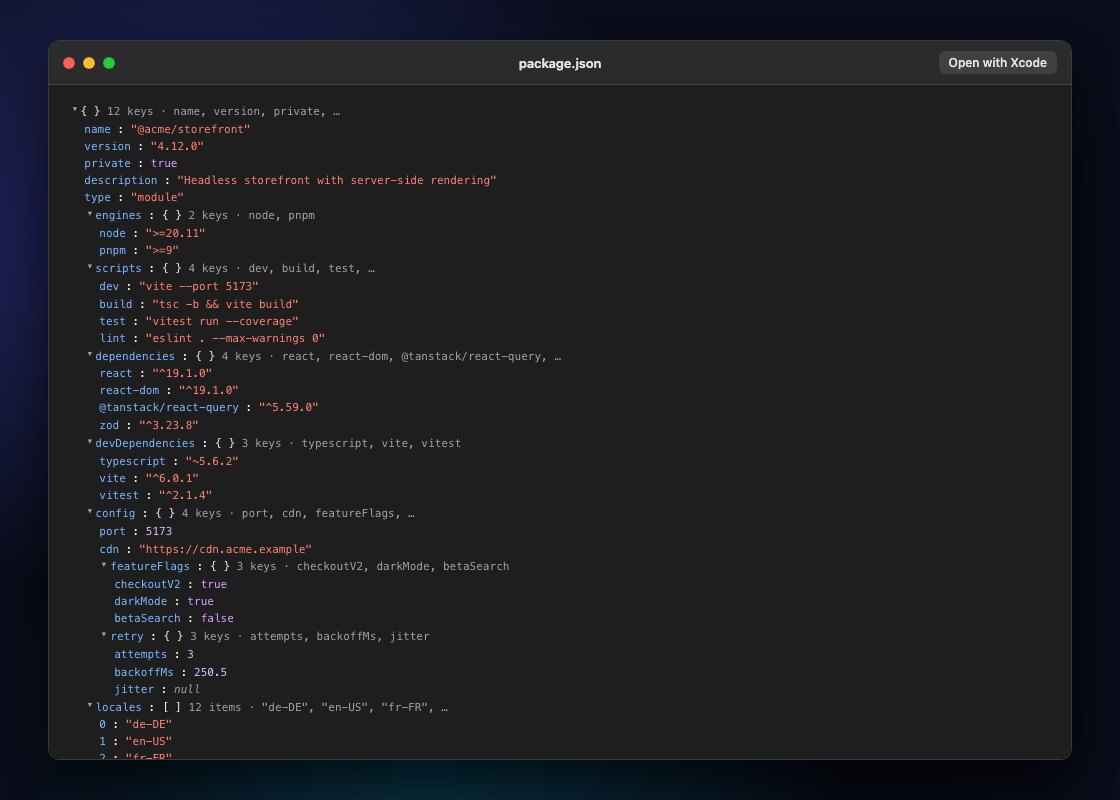Collapse the engines object triangle
Viewport: 1120px width, 800px height.
(90, 214)
